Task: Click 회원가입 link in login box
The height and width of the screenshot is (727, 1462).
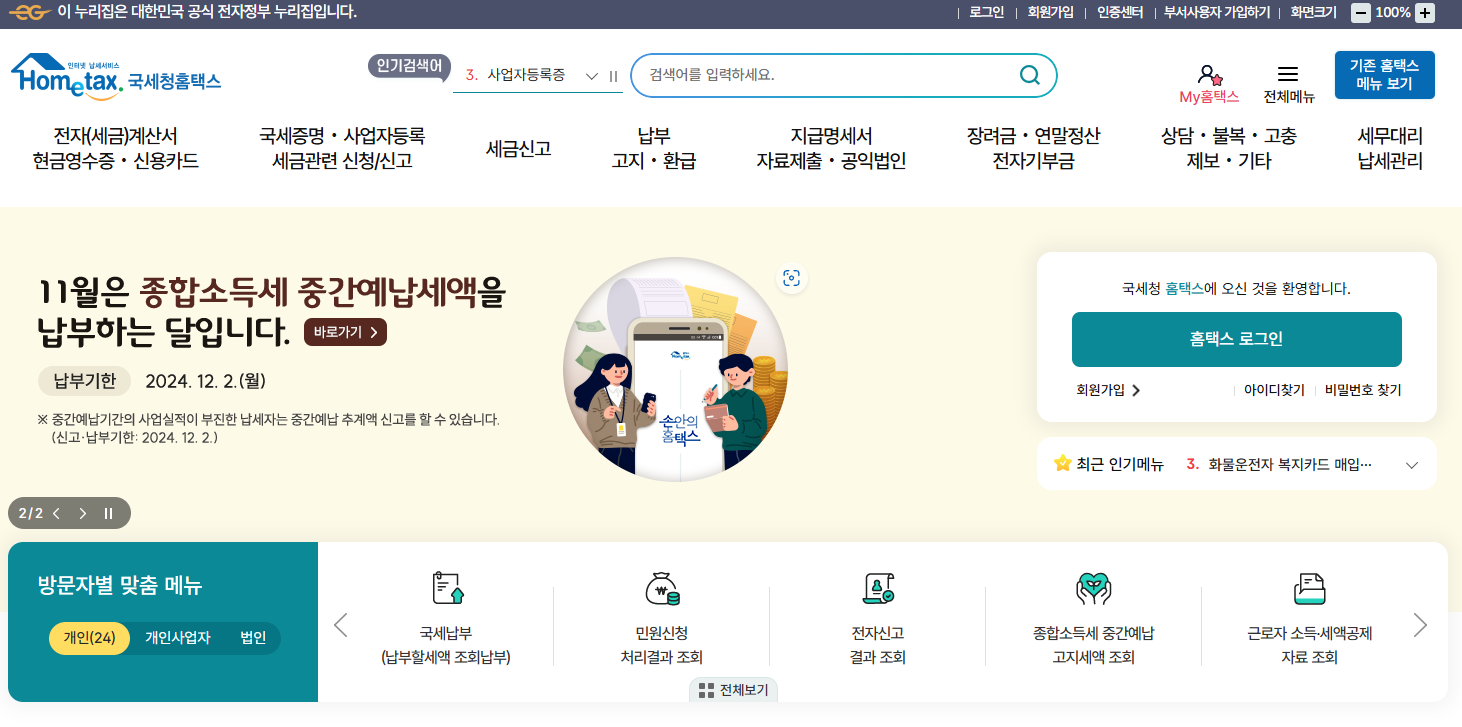Action: pyautogui.click(x=1108, y=390)
